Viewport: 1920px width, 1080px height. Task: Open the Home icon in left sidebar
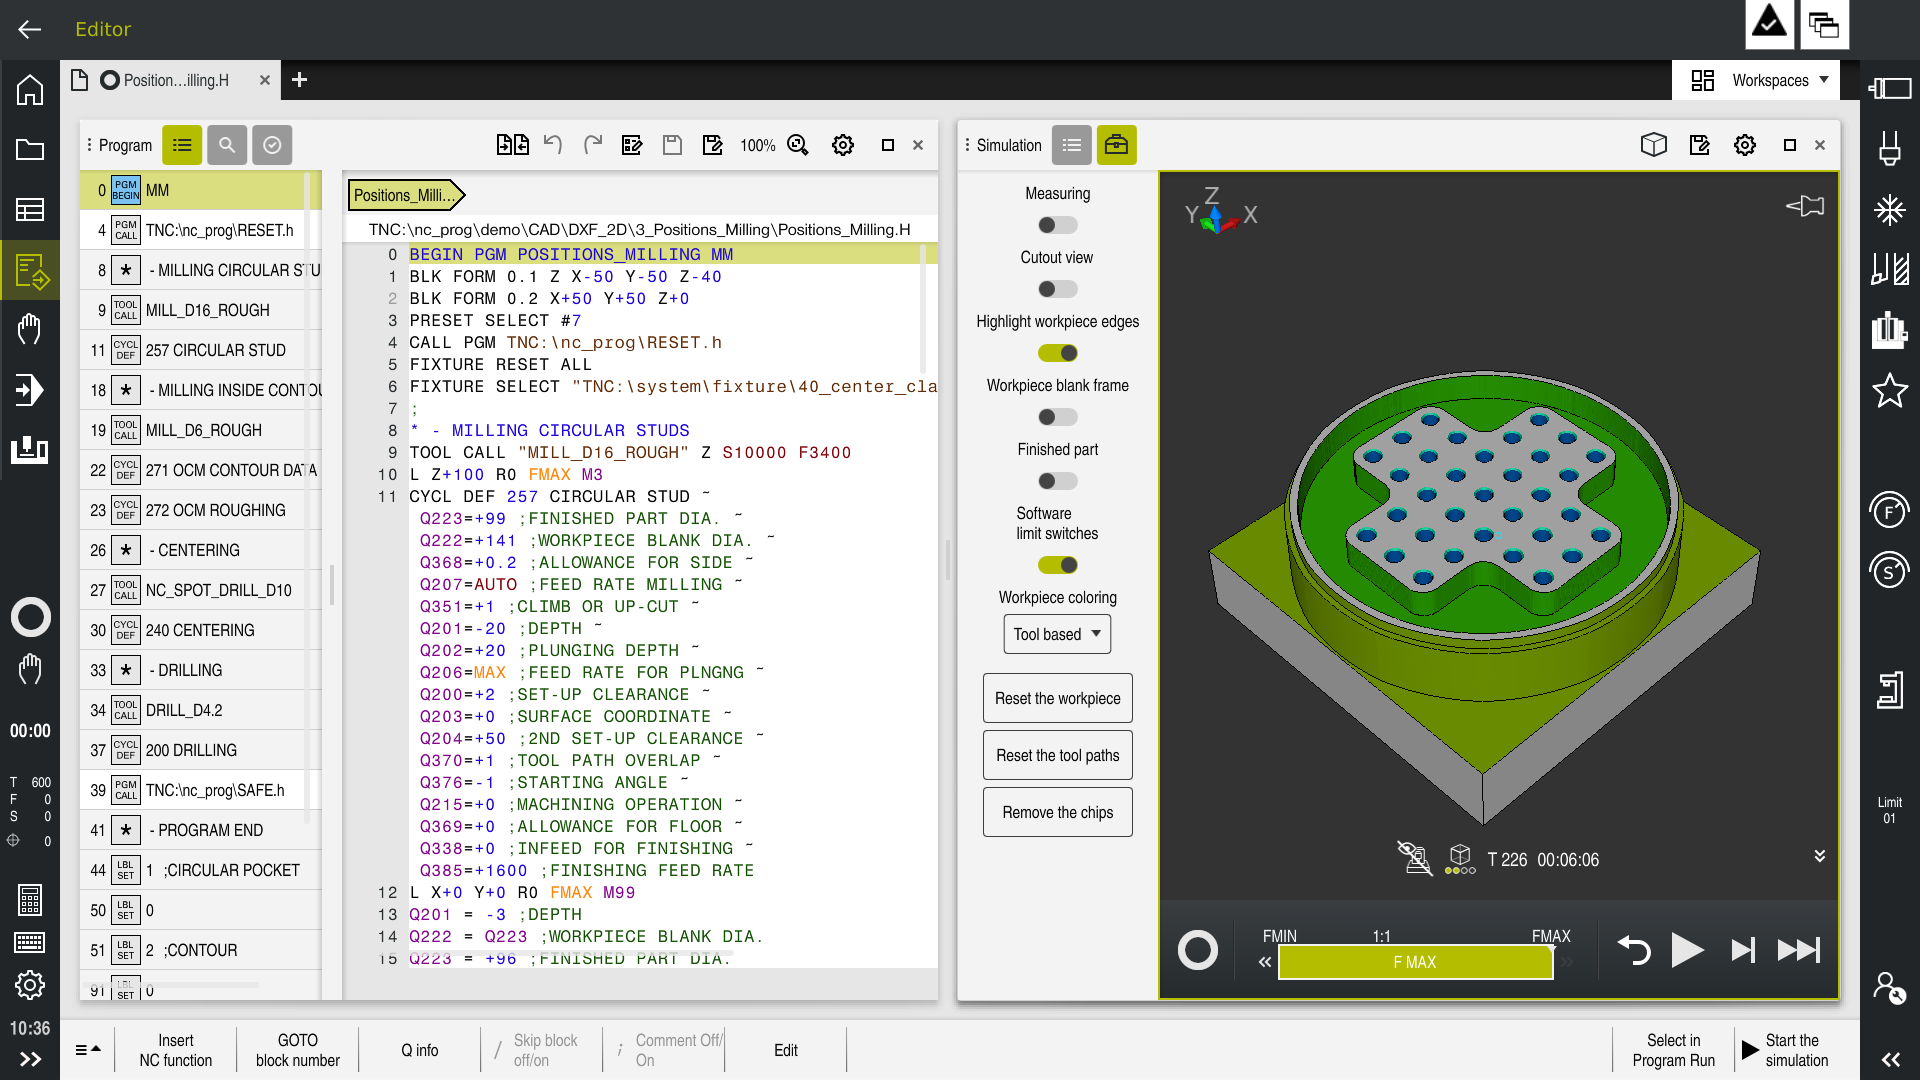pyautogui.click(x=30, y=90)
